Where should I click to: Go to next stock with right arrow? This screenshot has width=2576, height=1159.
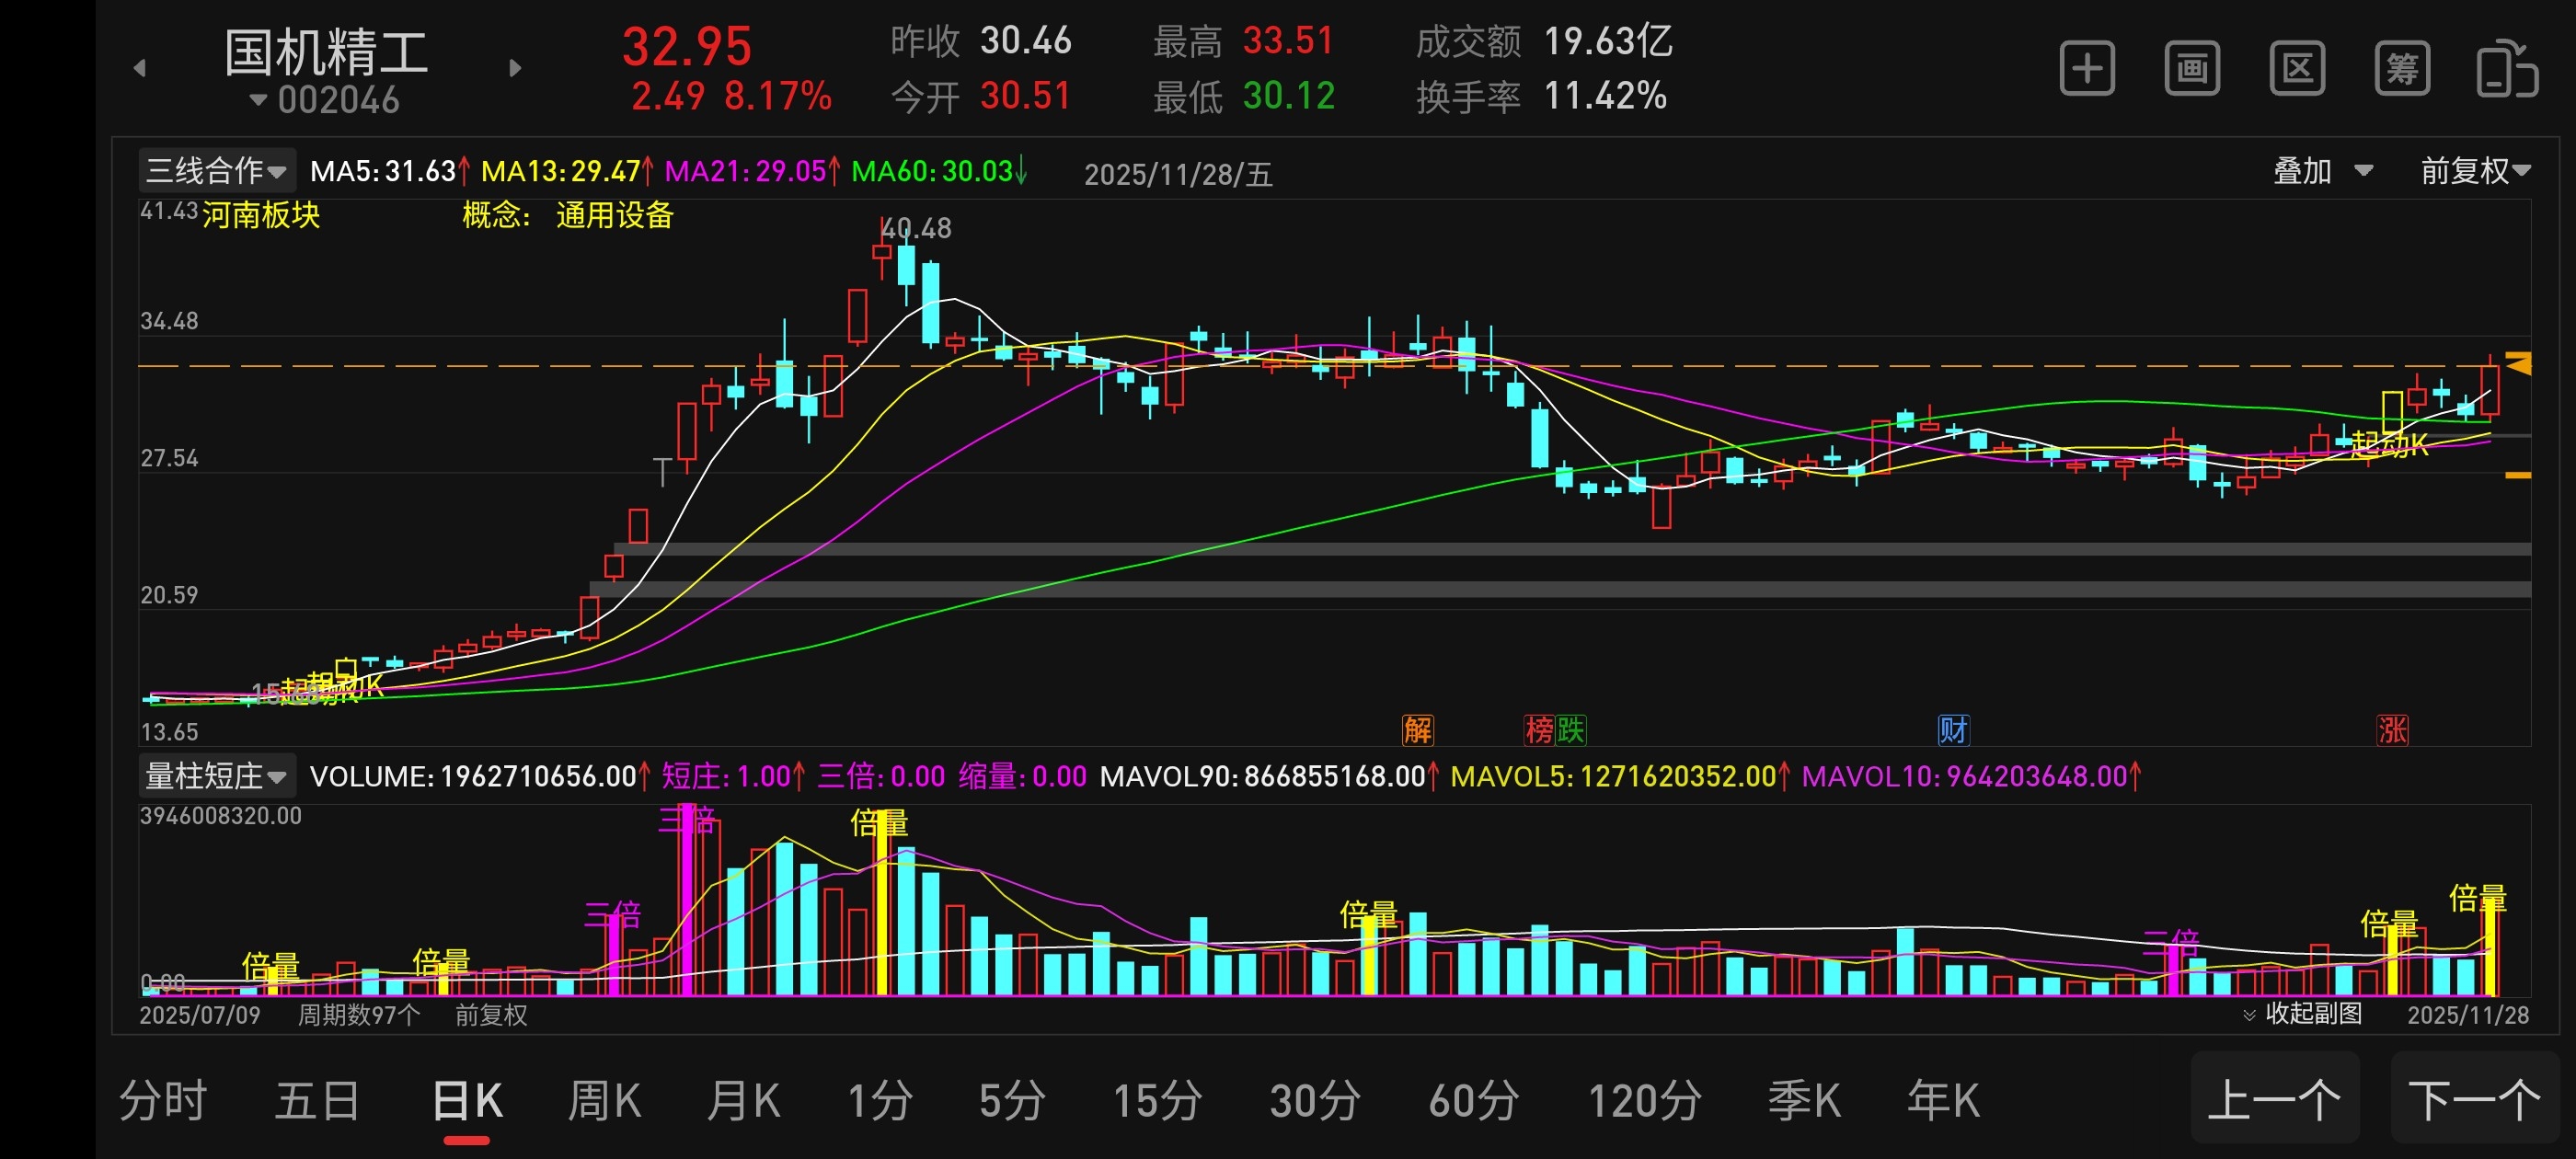pyautogui.click(x=515, y=68)
